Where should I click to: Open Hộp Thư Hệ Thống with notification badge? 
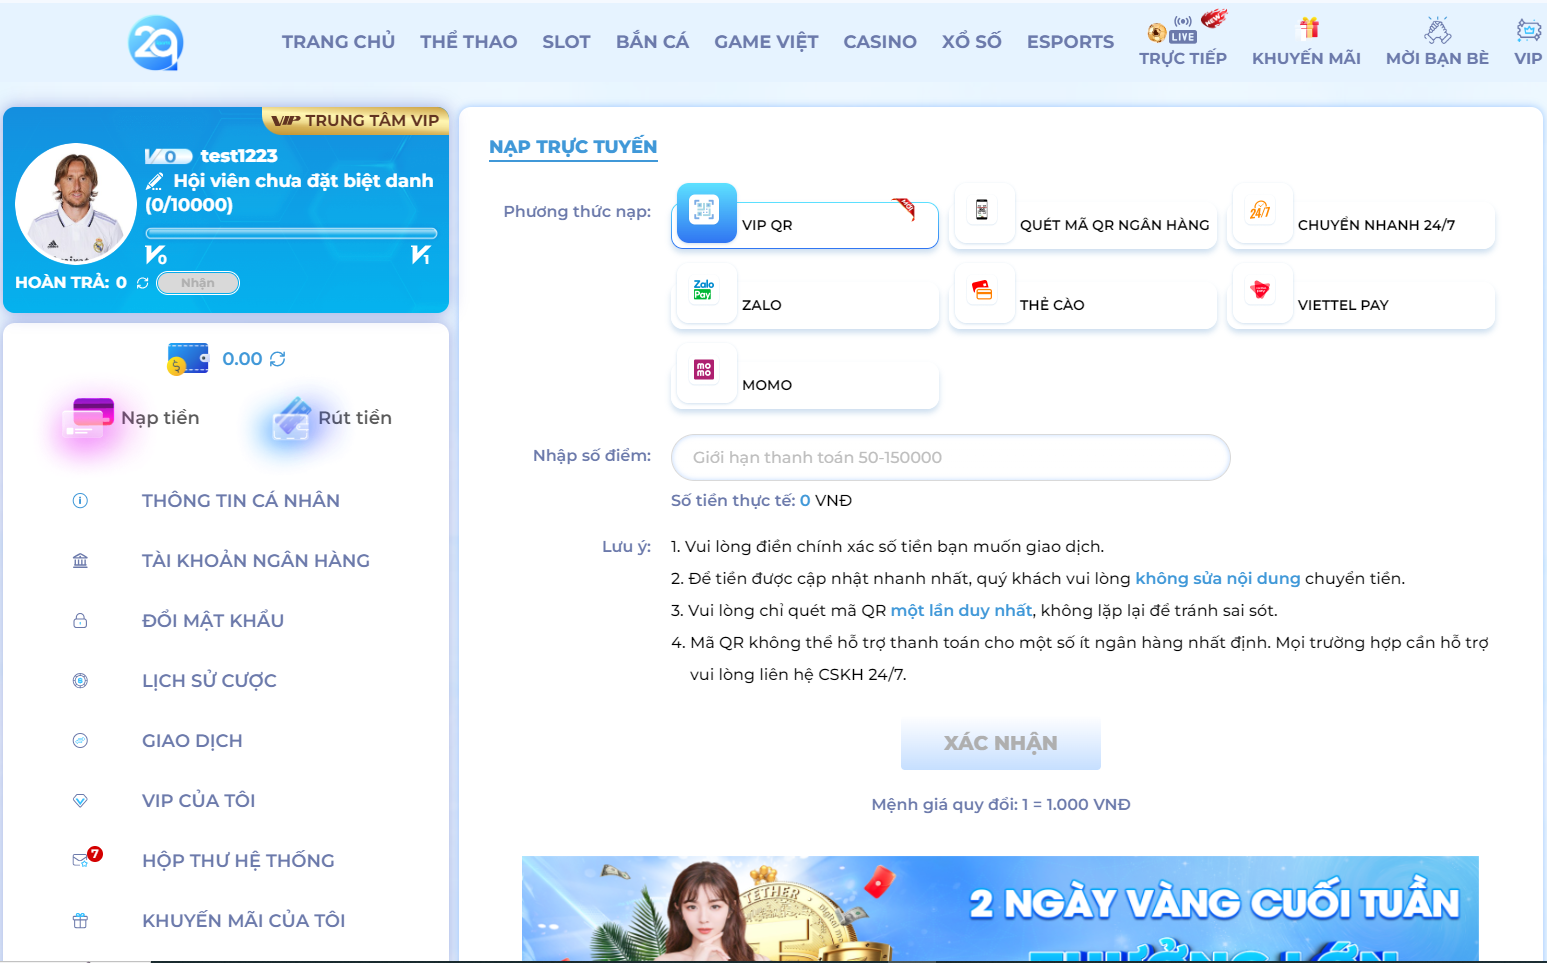[x=237, y=860]
